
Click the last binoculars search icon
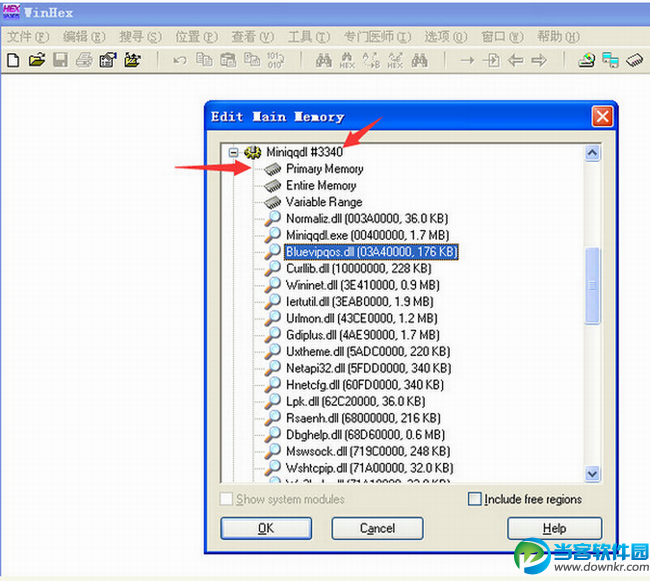[x=419, y=61]
